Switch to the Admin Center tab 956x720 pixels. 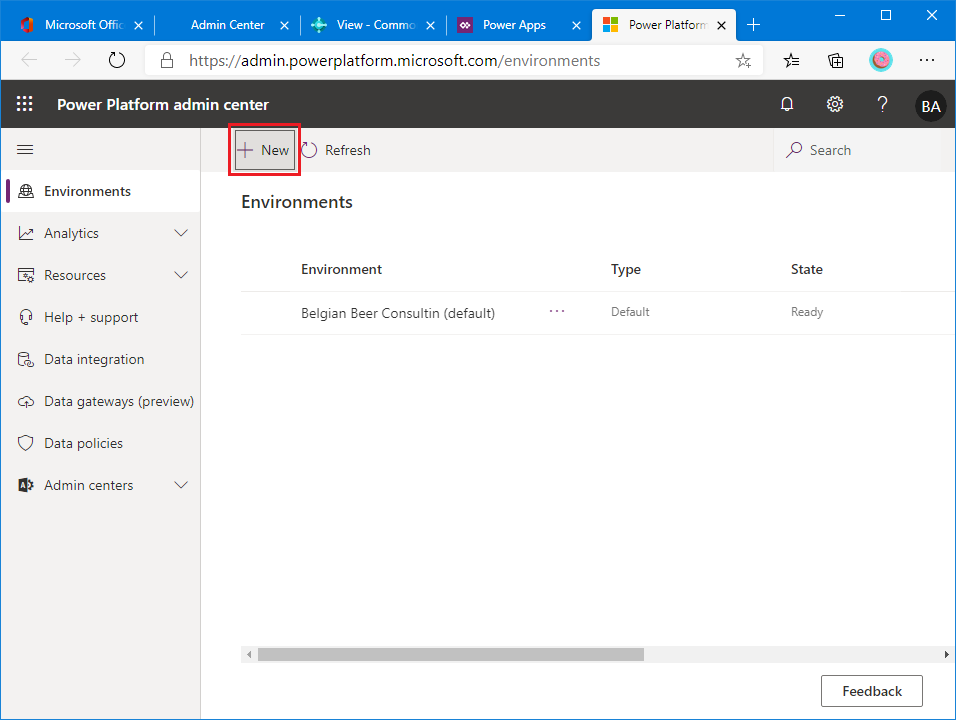click(x=227, y=25)
